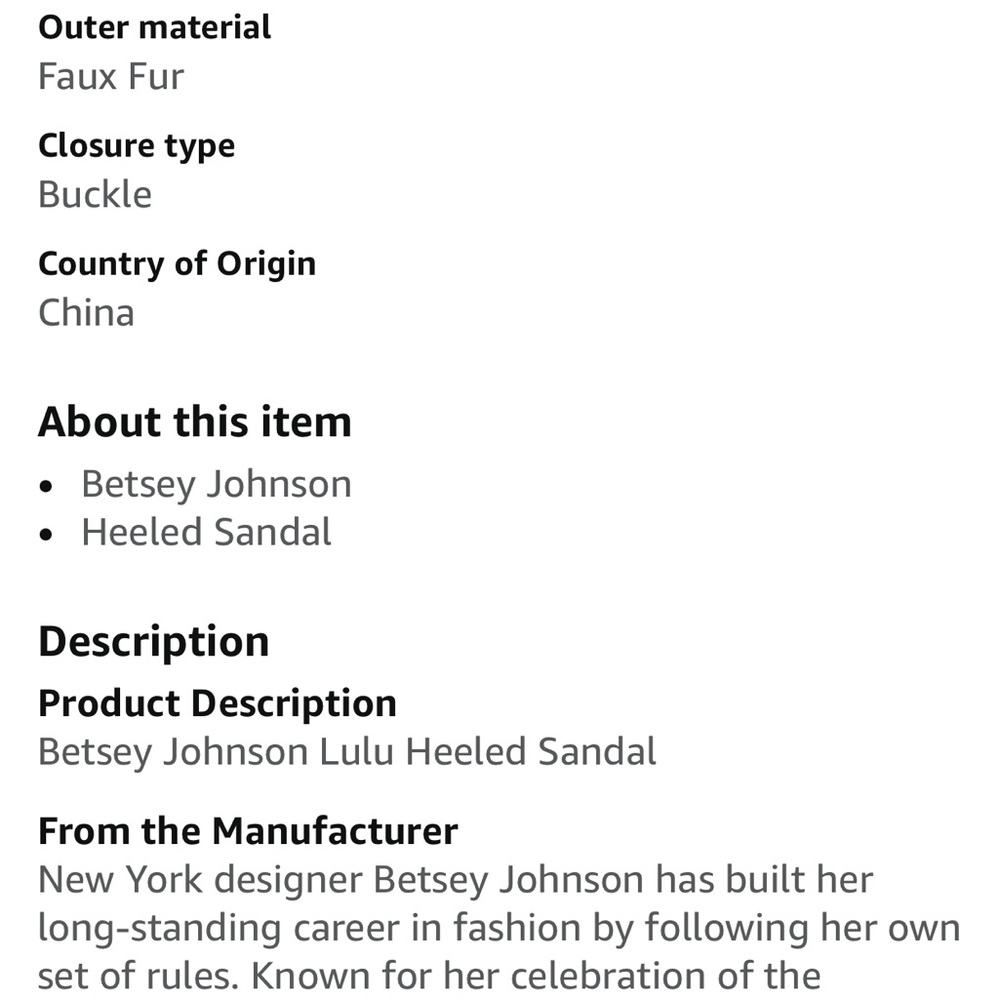Click the About this item heading
The height and width of the screenshot is (1000, 1000).
point(195,422)
